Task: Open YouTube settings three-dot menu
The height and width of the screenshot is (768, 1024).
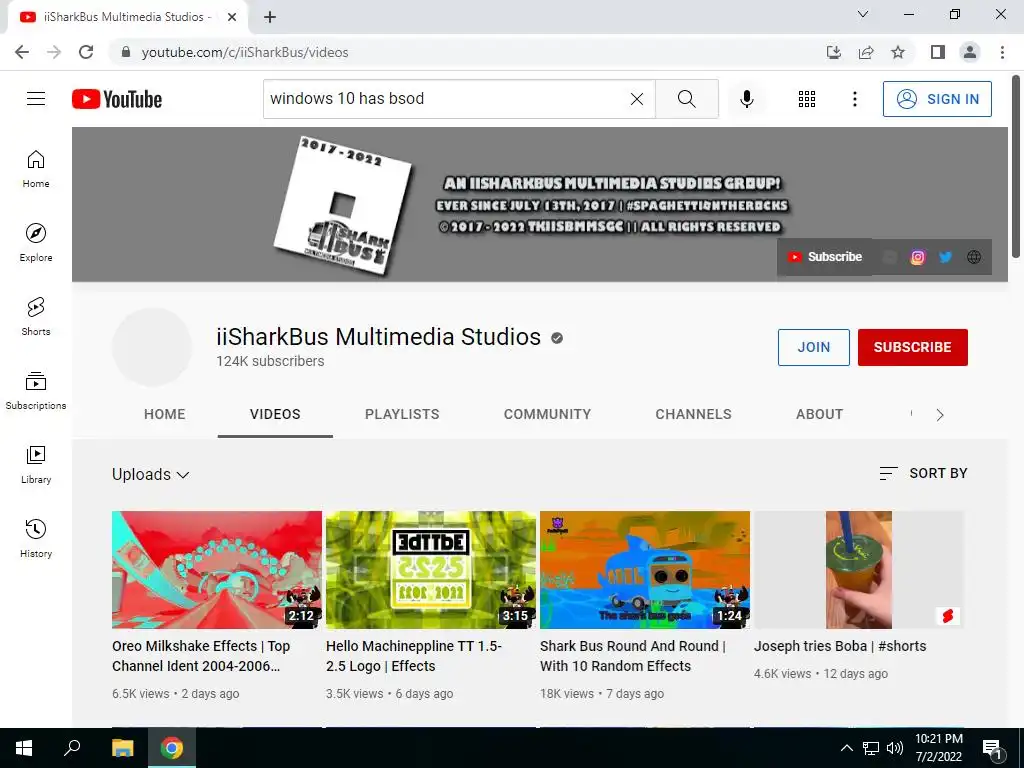Action: click(x=854, y=99)
